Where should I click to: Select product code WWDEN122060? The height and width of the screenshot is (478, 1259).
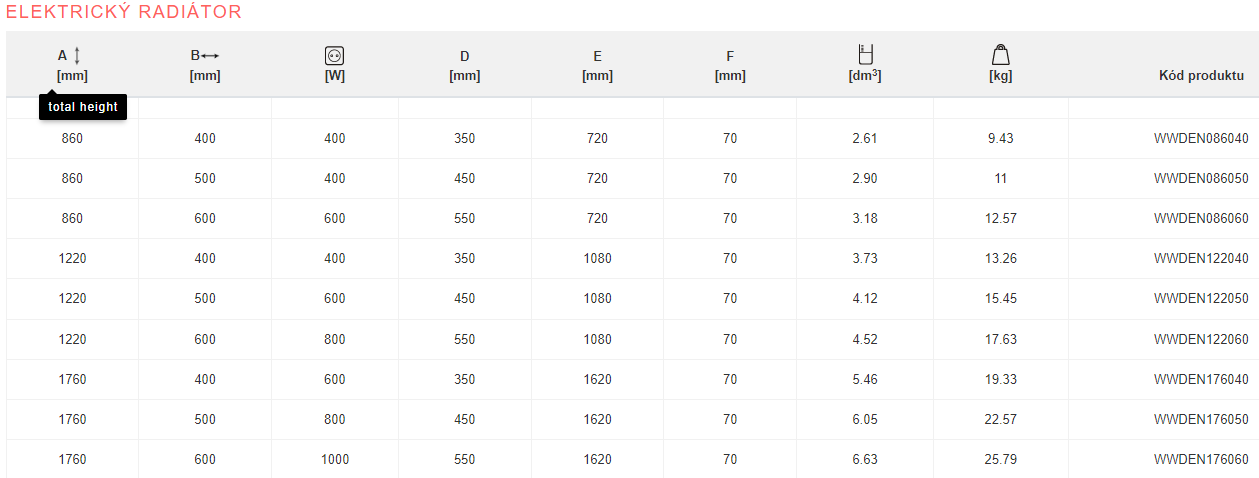(1201, 339)
